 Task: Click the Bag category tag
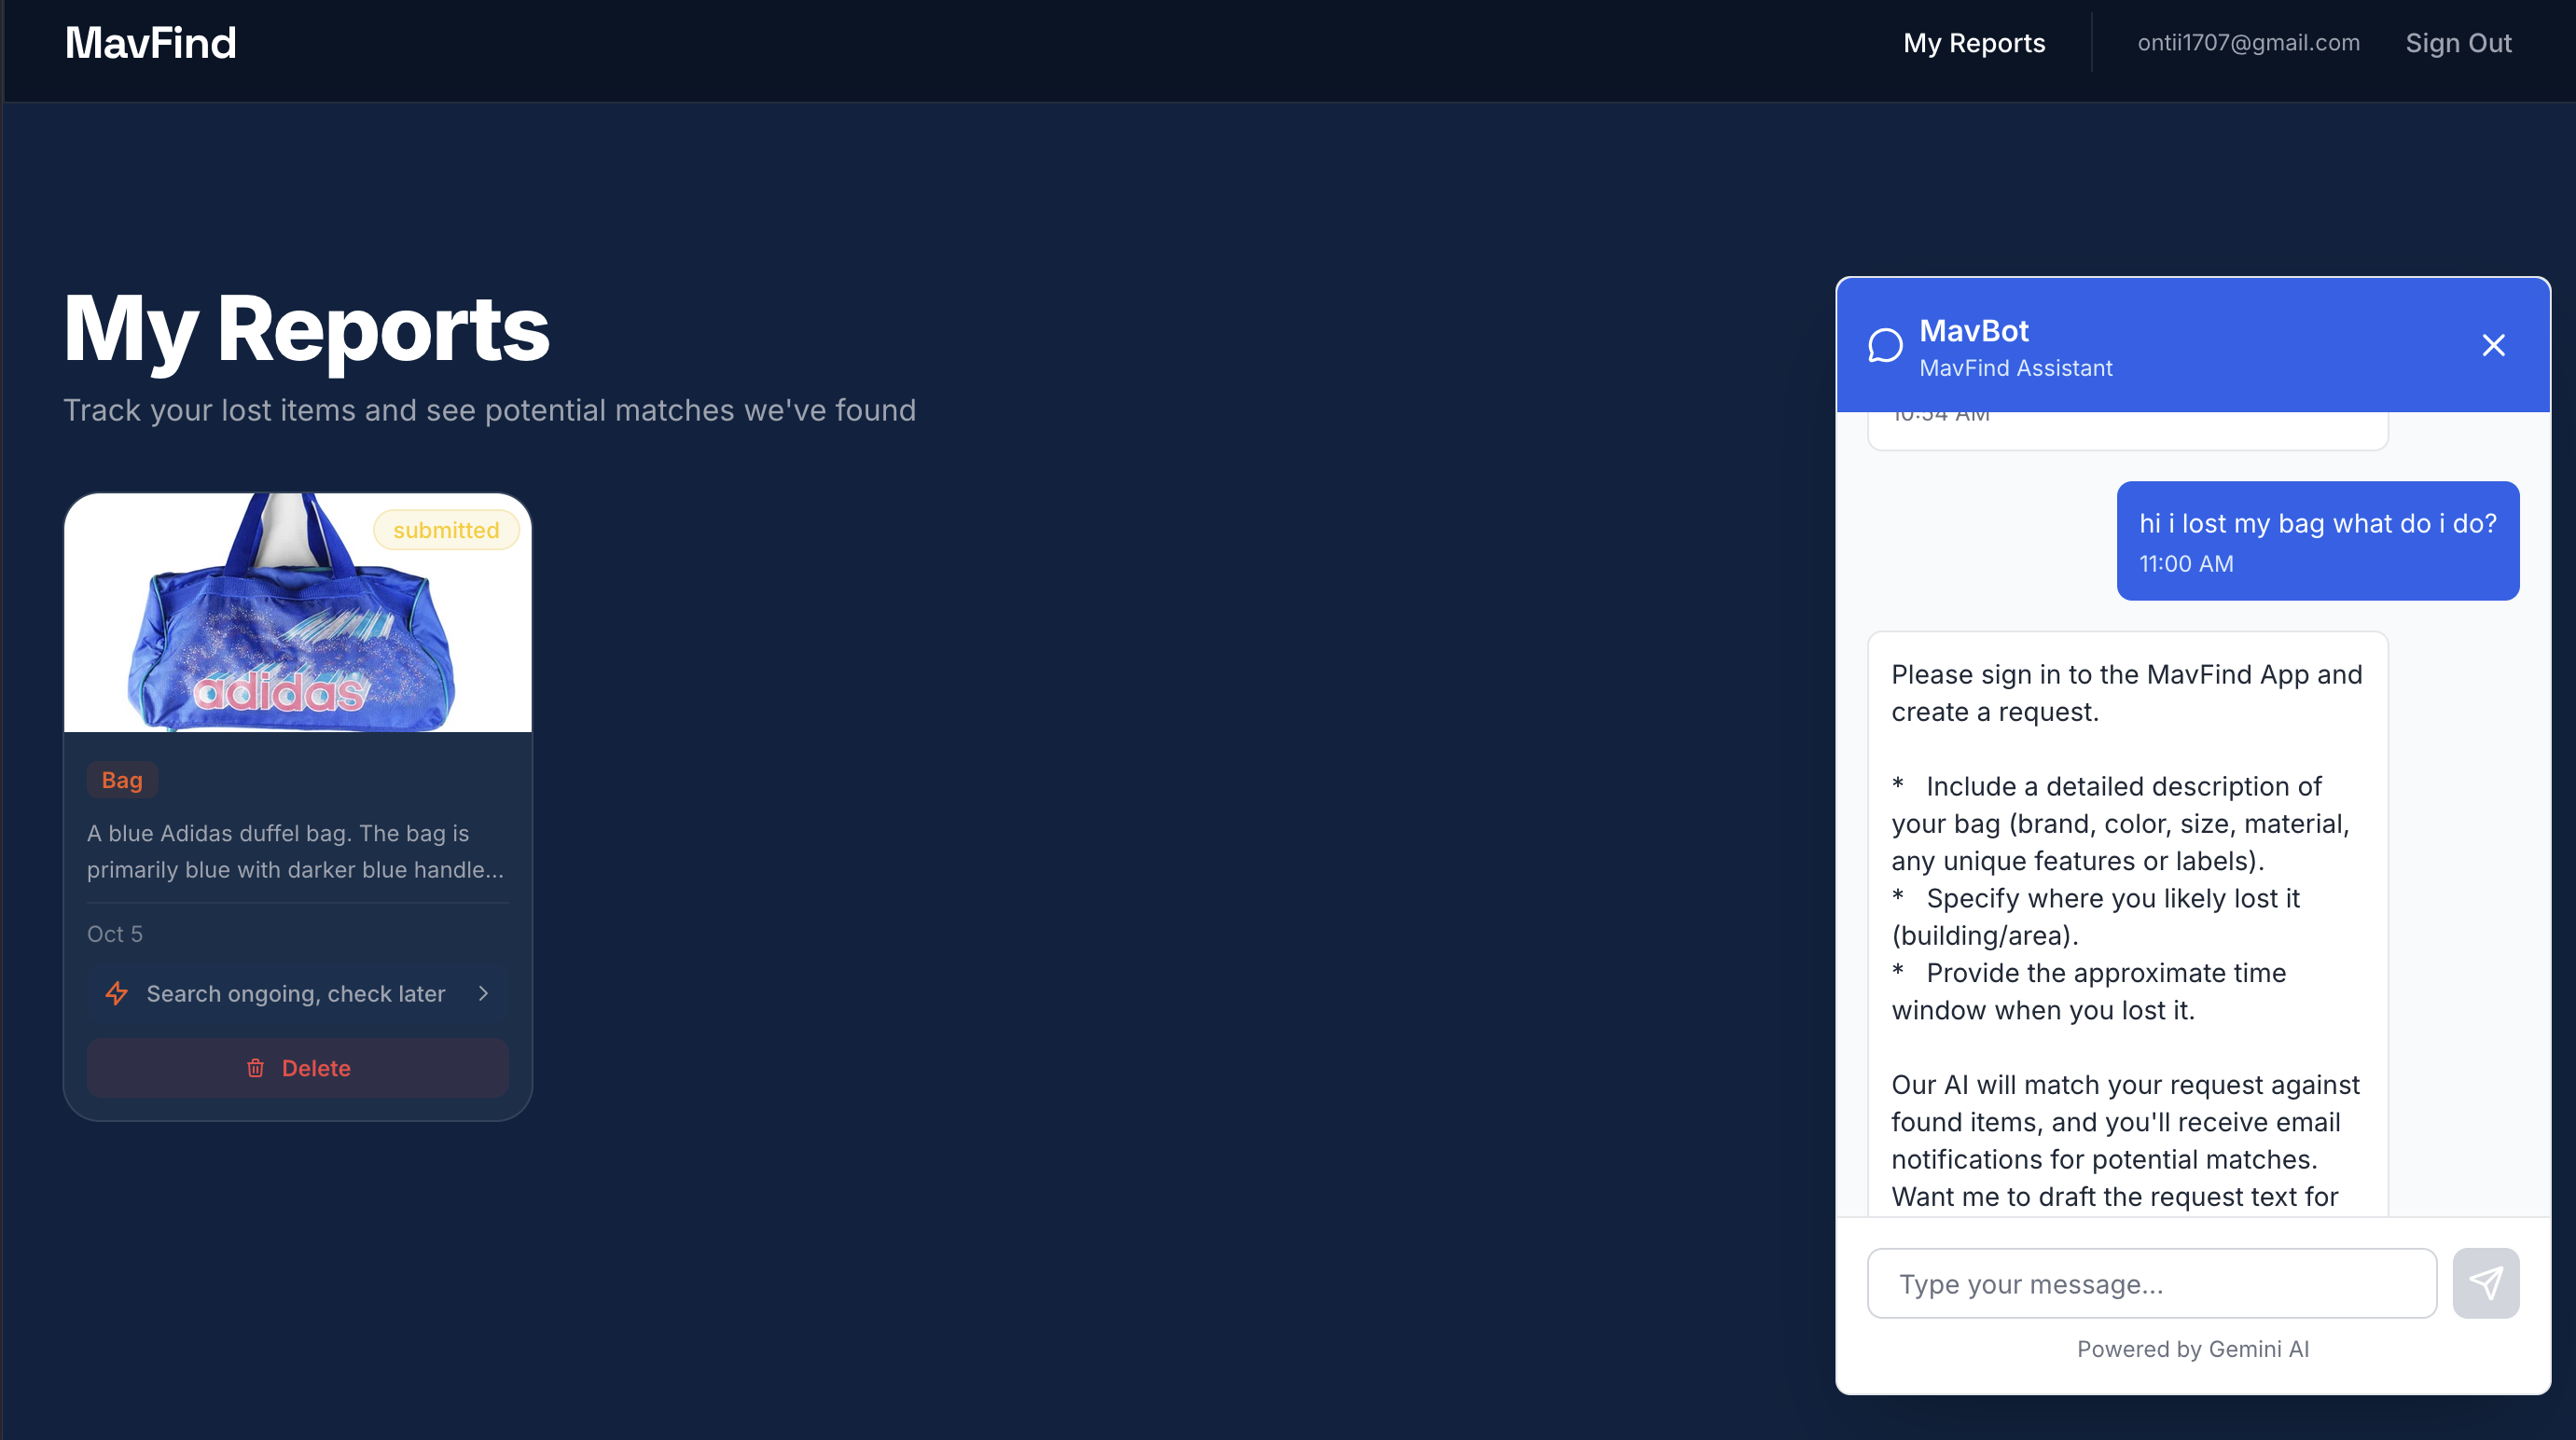[x=122, y=780]
